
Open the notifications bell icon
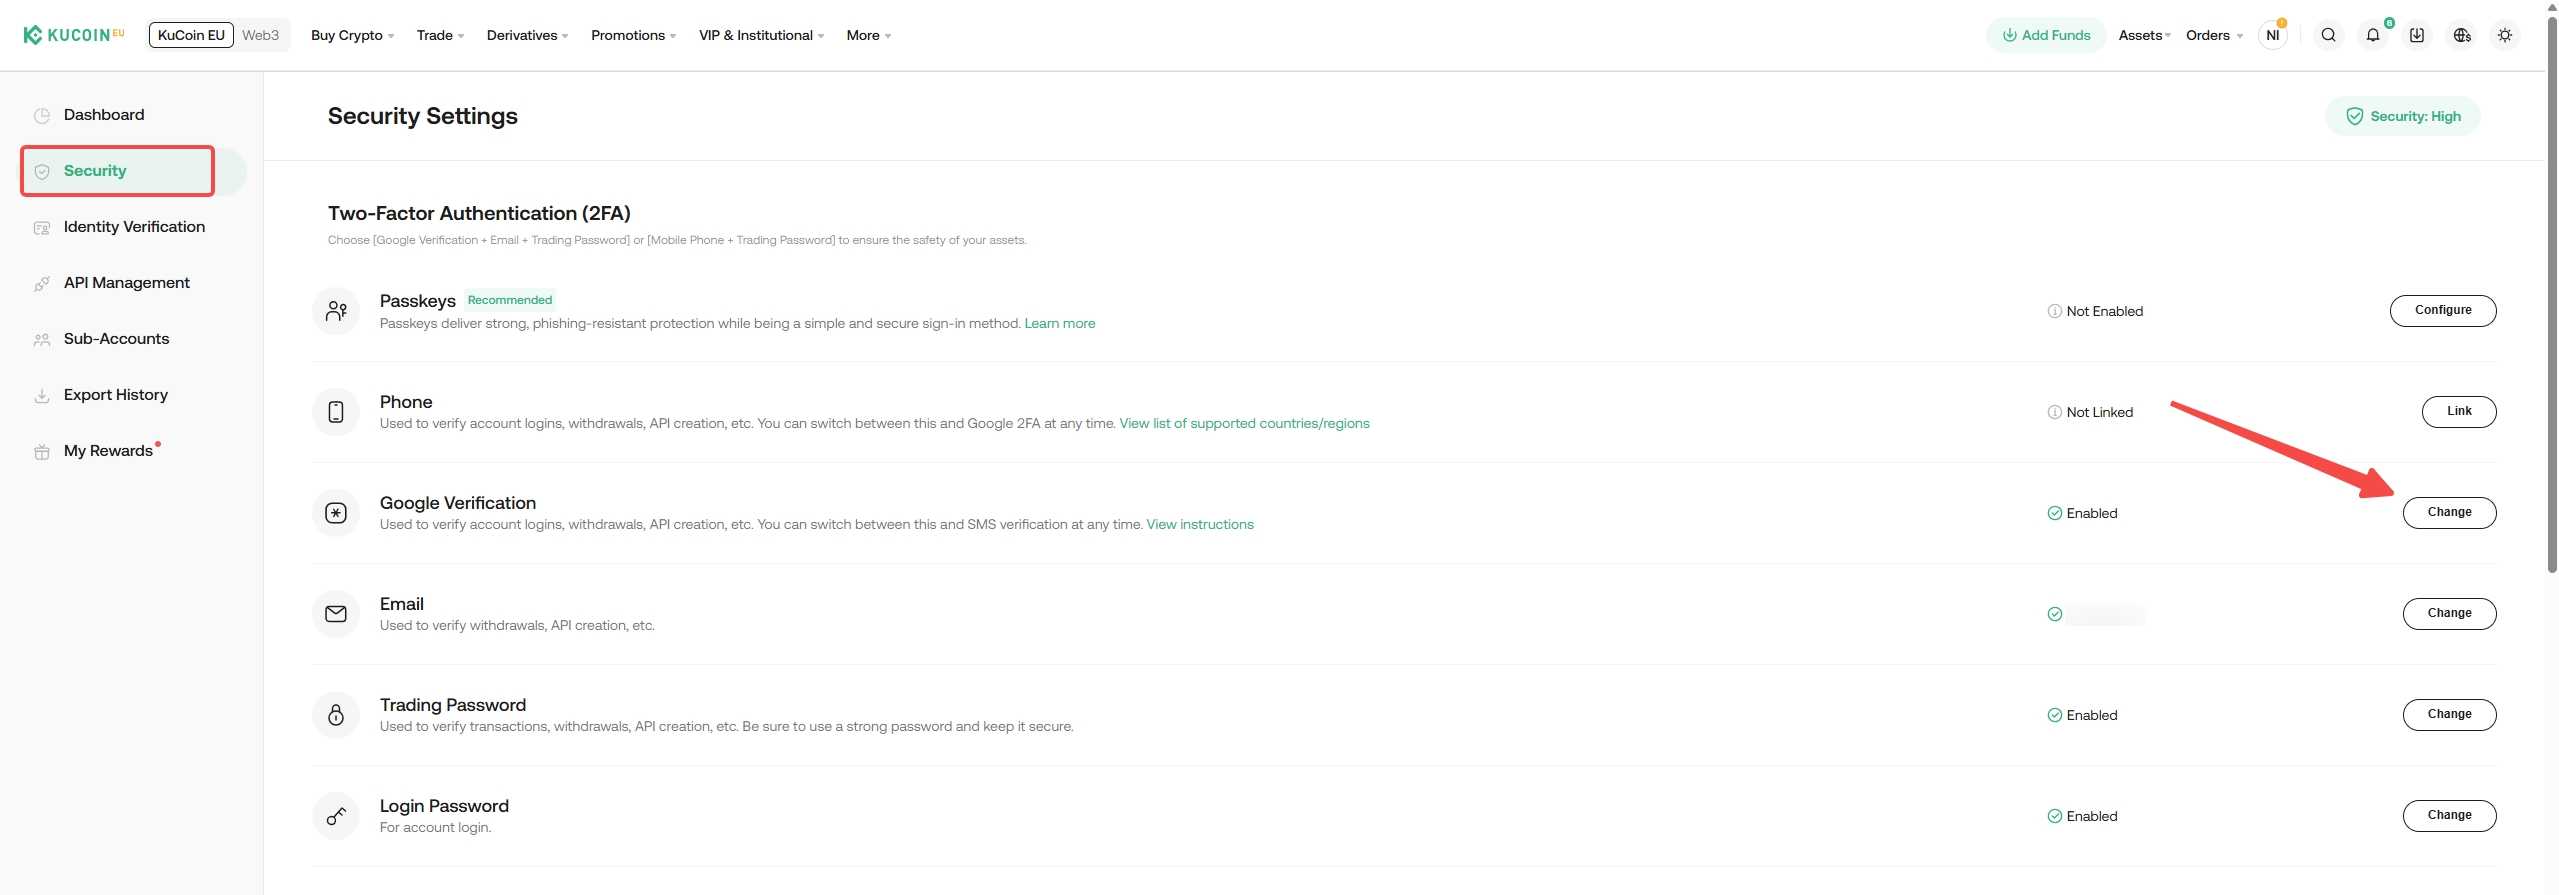(2372, 35)
